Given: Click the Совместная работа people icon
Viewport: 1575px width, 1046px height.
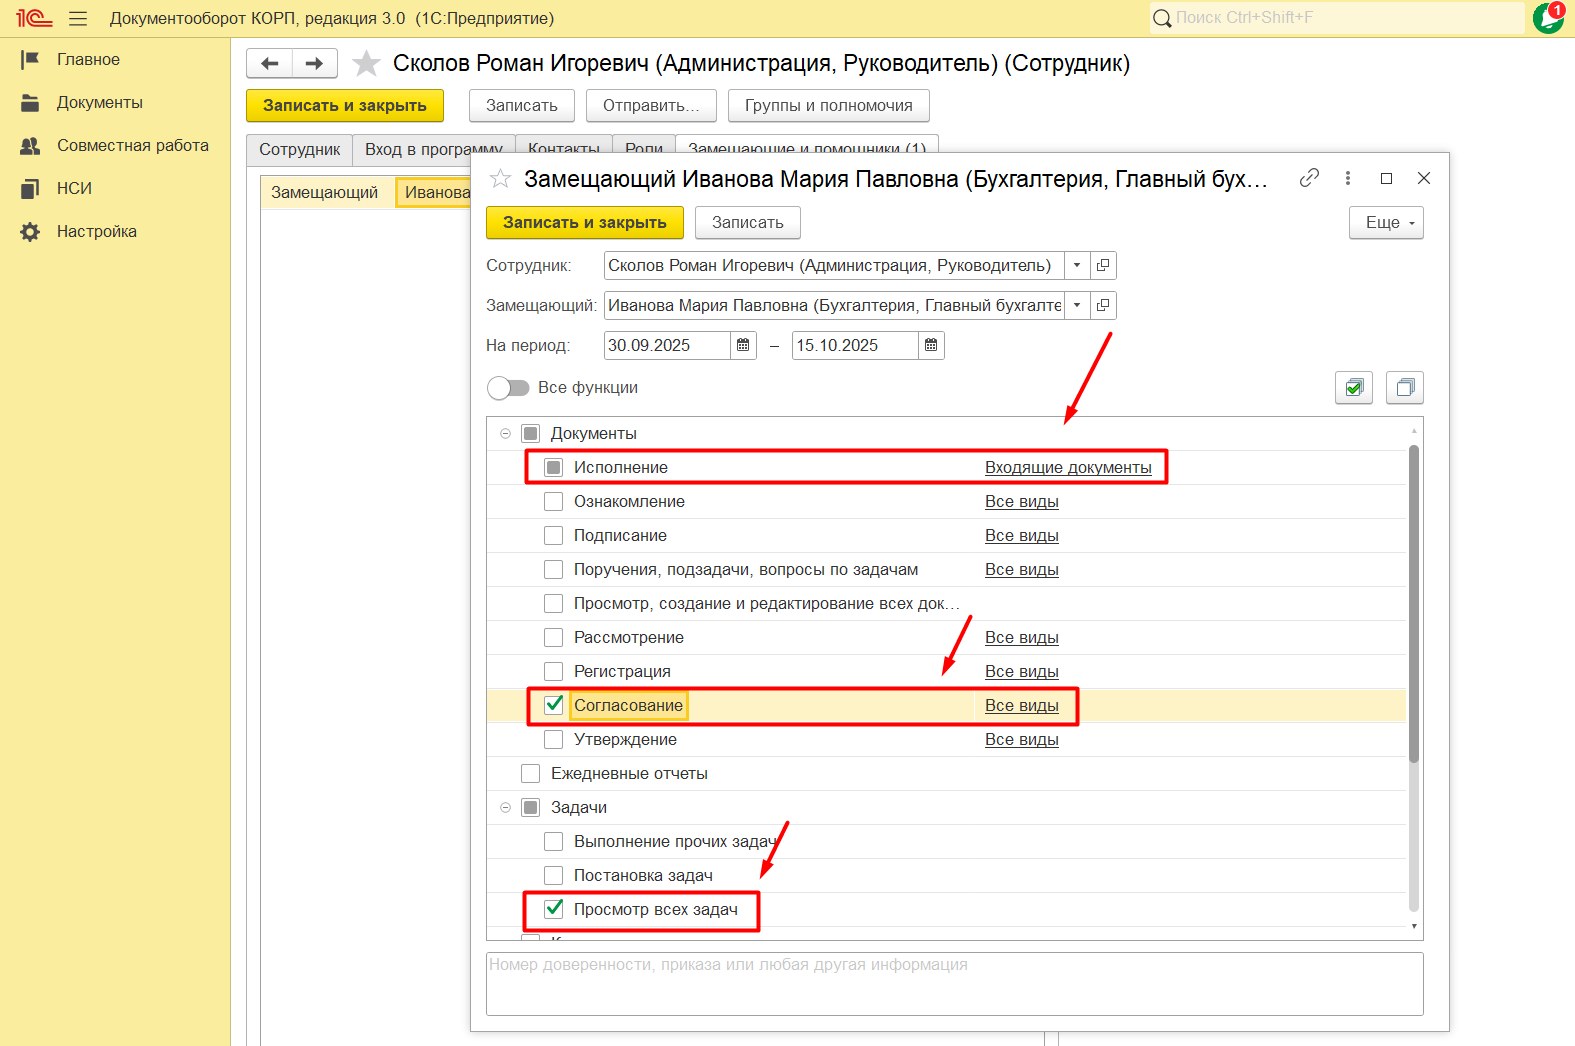Looking at the screenshot, I should pyautogui.click(x=30, y=146).
